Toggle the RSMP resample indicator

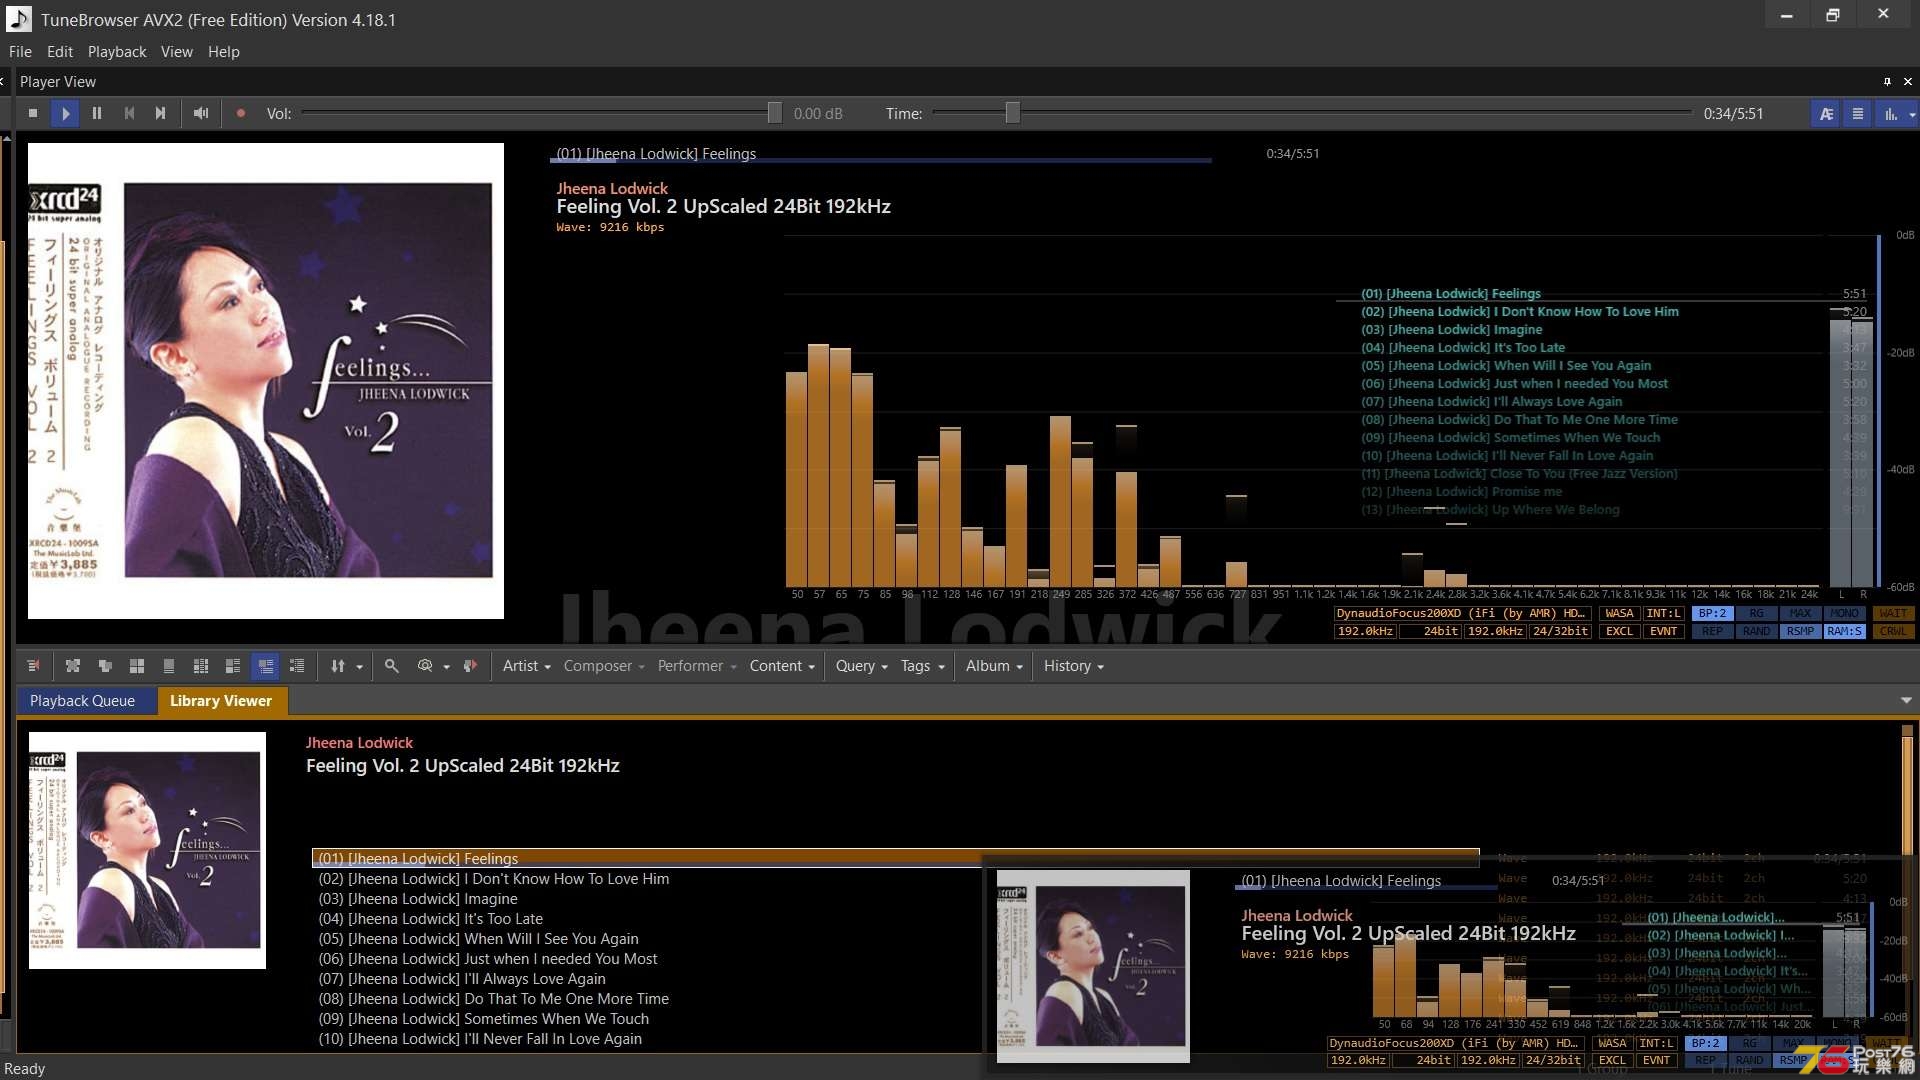tap(1800, 632)
